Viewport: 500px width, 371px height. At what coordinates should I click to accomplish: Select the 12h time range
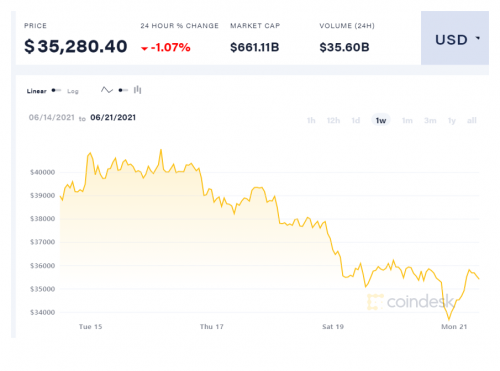pos(333,120)
